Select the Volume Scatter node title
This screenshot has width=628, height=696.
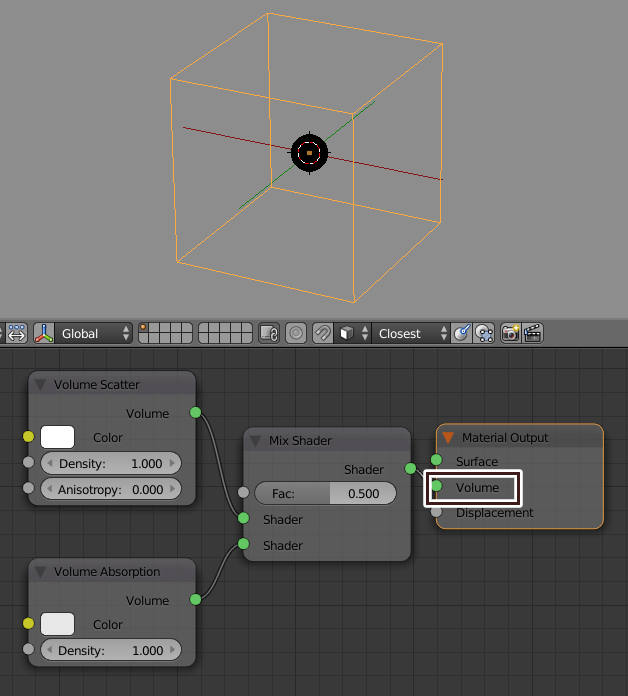(x=97, y=384)
